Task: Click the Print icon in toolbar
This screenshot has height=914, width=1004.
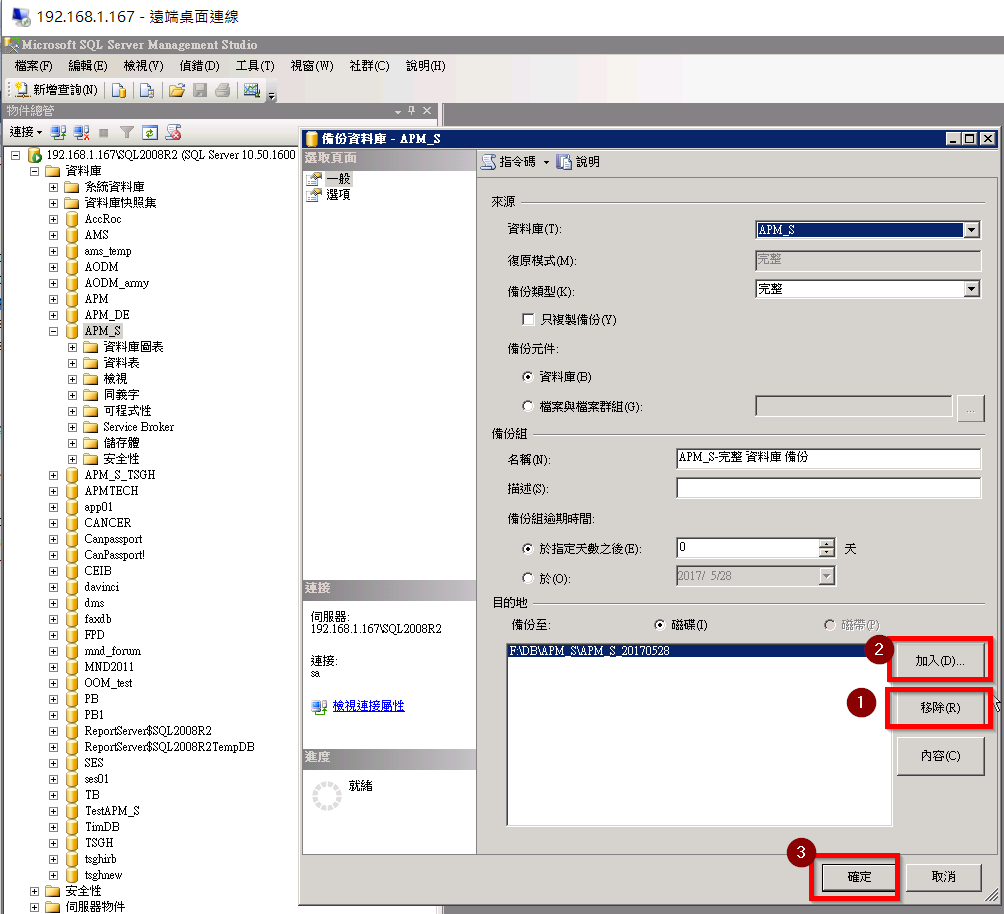Action: point(222,90)
